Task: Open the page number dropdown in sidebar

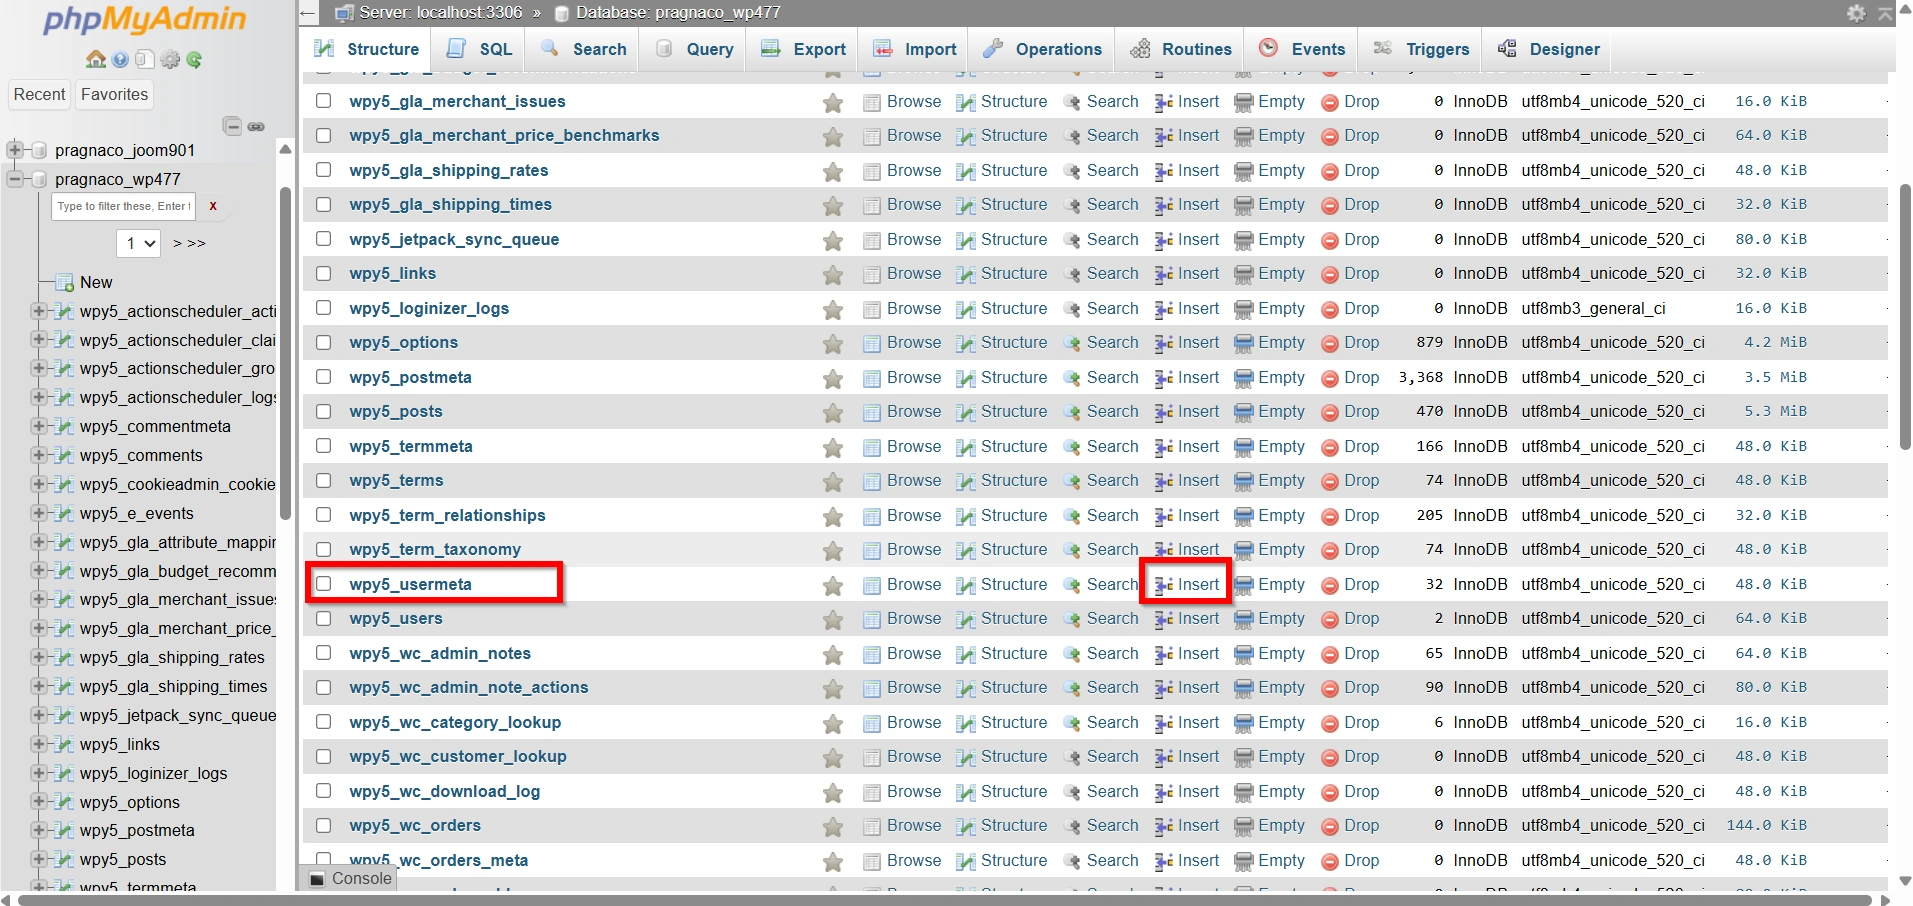Action: [139, 243]
